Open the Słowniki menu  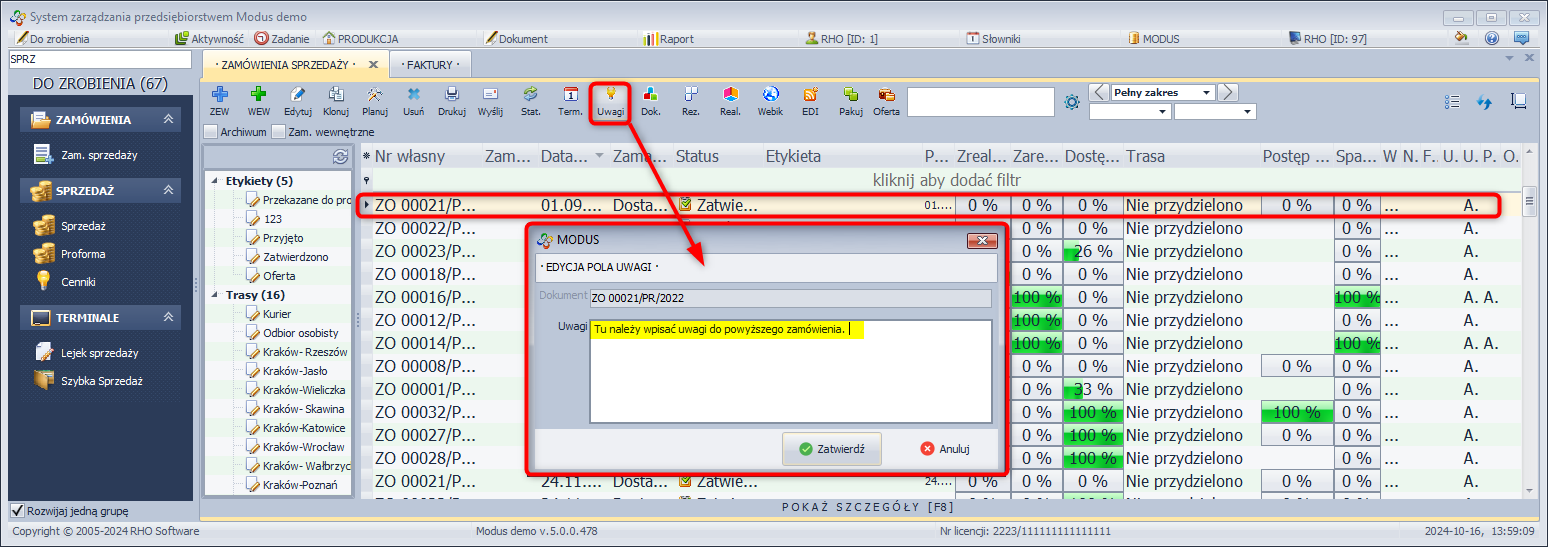click(x=994, y=38)
